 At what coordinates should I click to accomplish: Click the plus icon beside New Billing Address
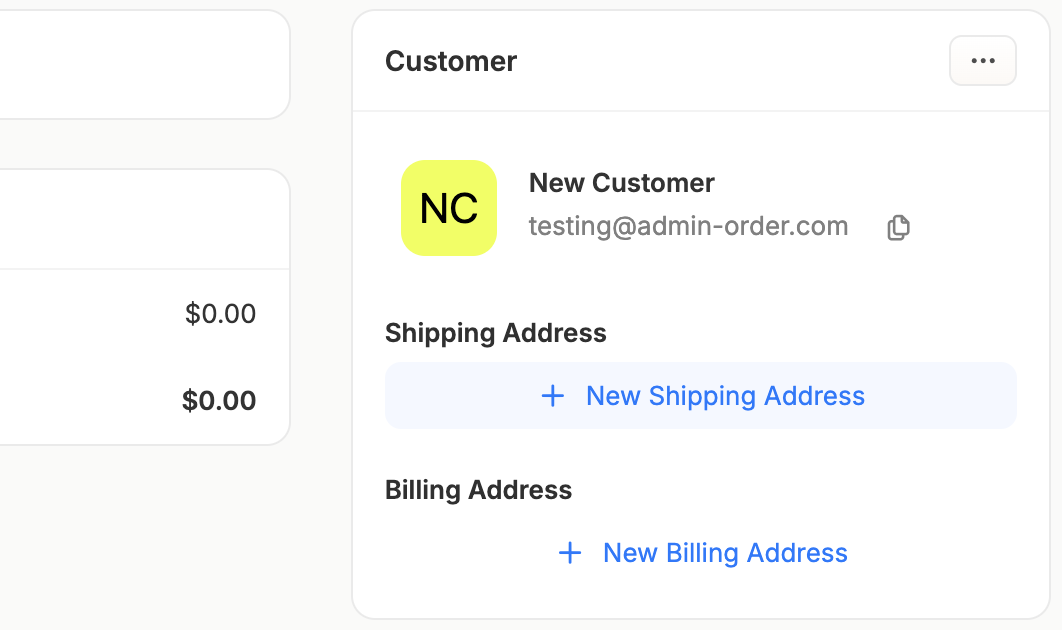click(x=570, y=553)
